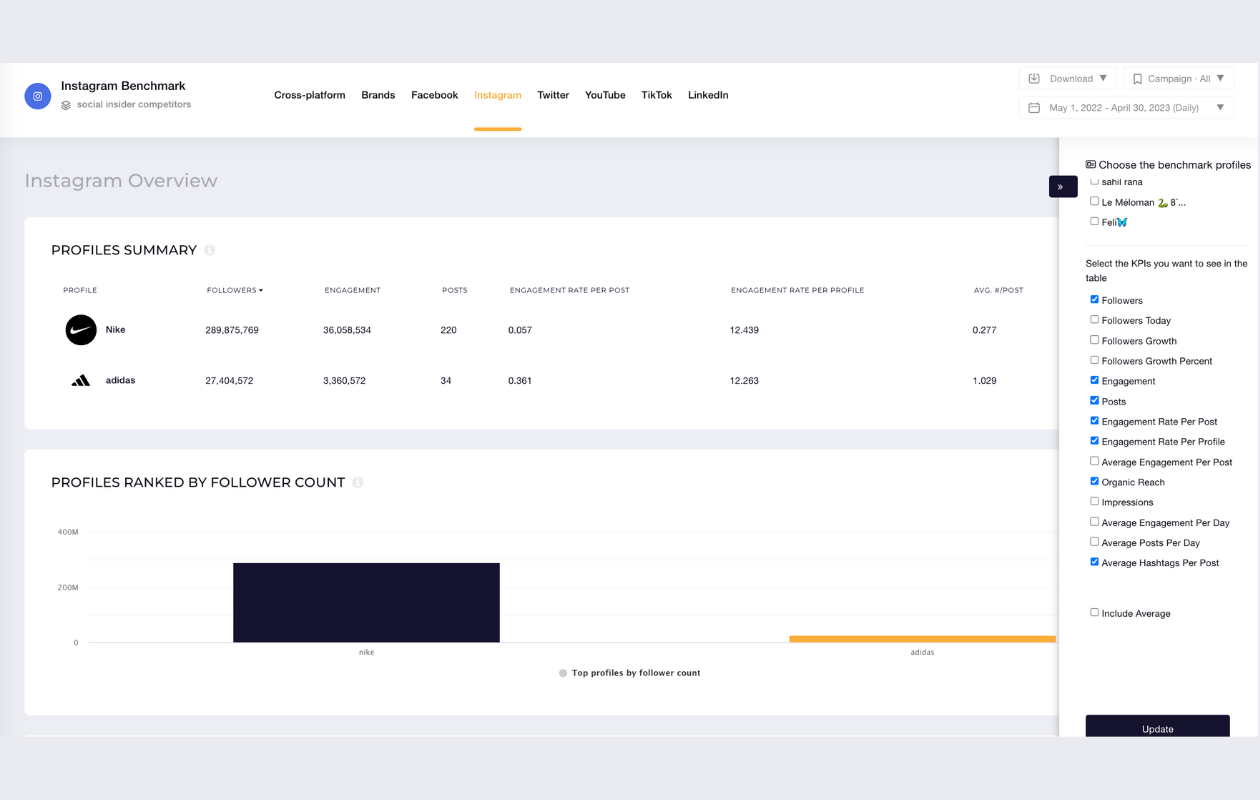Tick the Include Average checkbox
The height and width of the screenshot is (800, 1260).
coord(1094,613)
